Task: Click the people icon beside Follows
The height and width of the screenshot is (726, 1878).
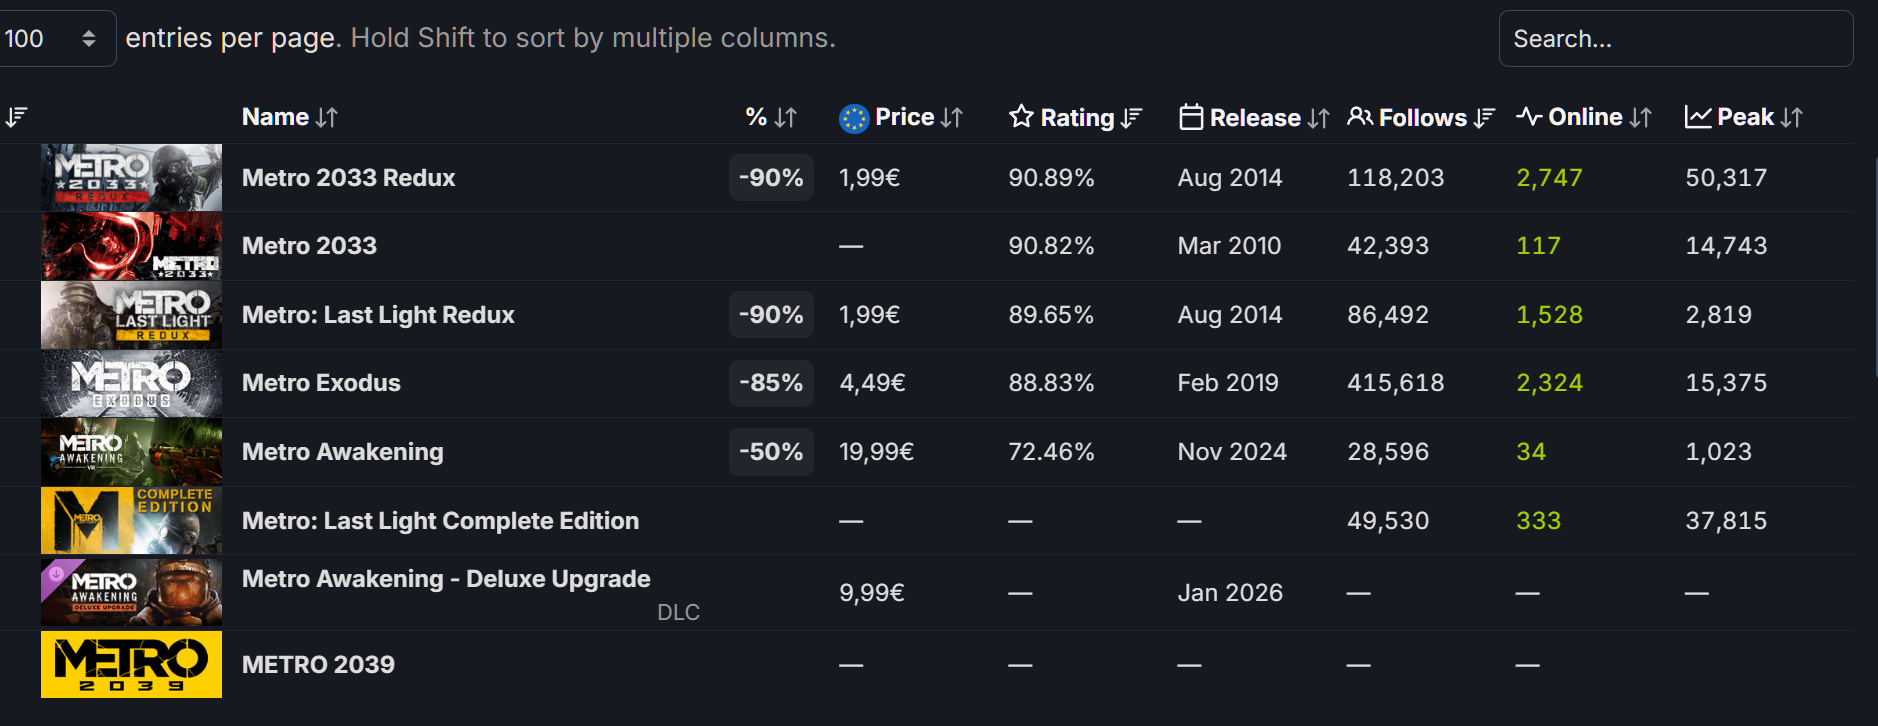Action: tap(1360, 117)
